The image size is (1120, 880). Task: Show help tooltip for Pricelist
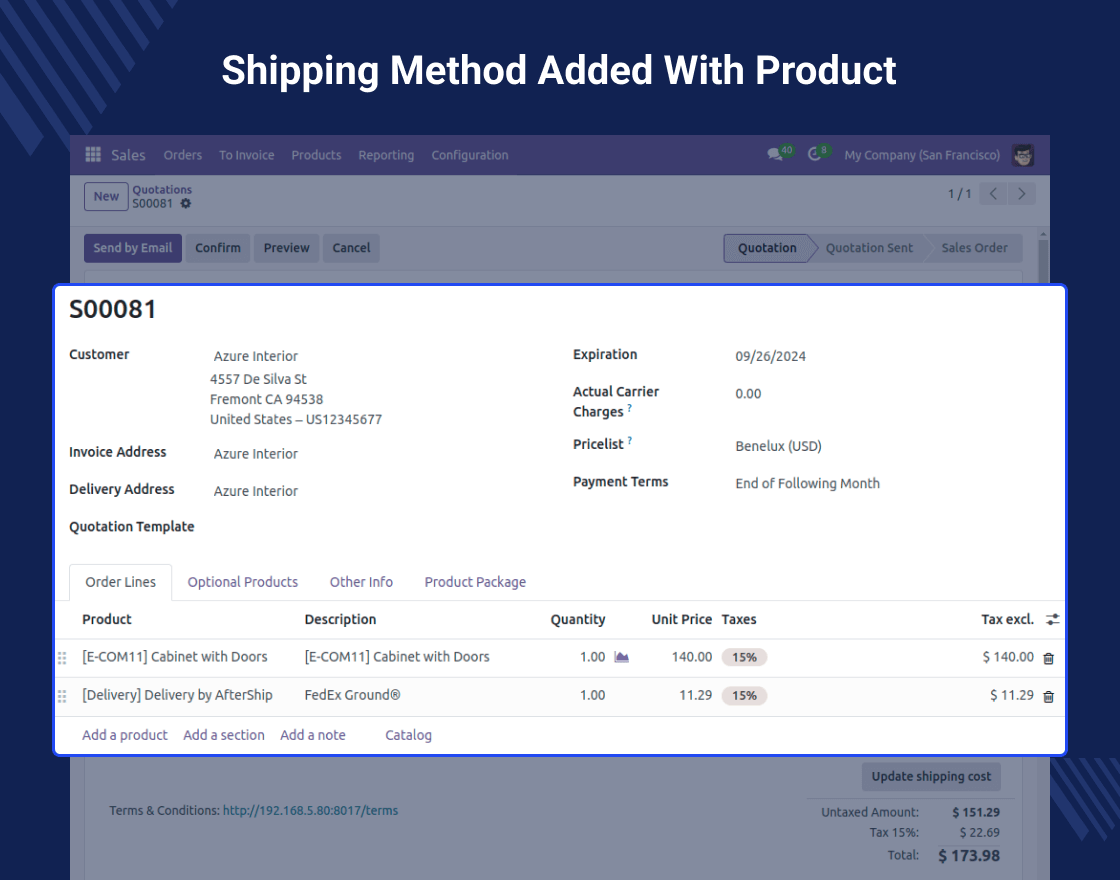[629, 440]
